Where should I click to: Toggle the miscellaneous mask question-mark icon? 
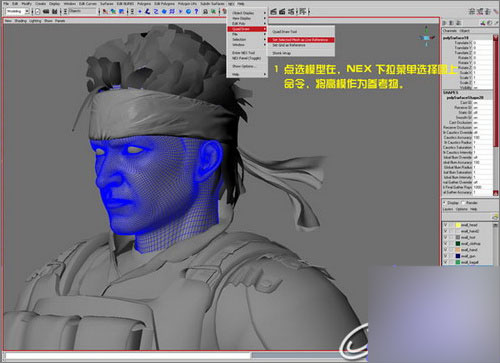point(196,11)
